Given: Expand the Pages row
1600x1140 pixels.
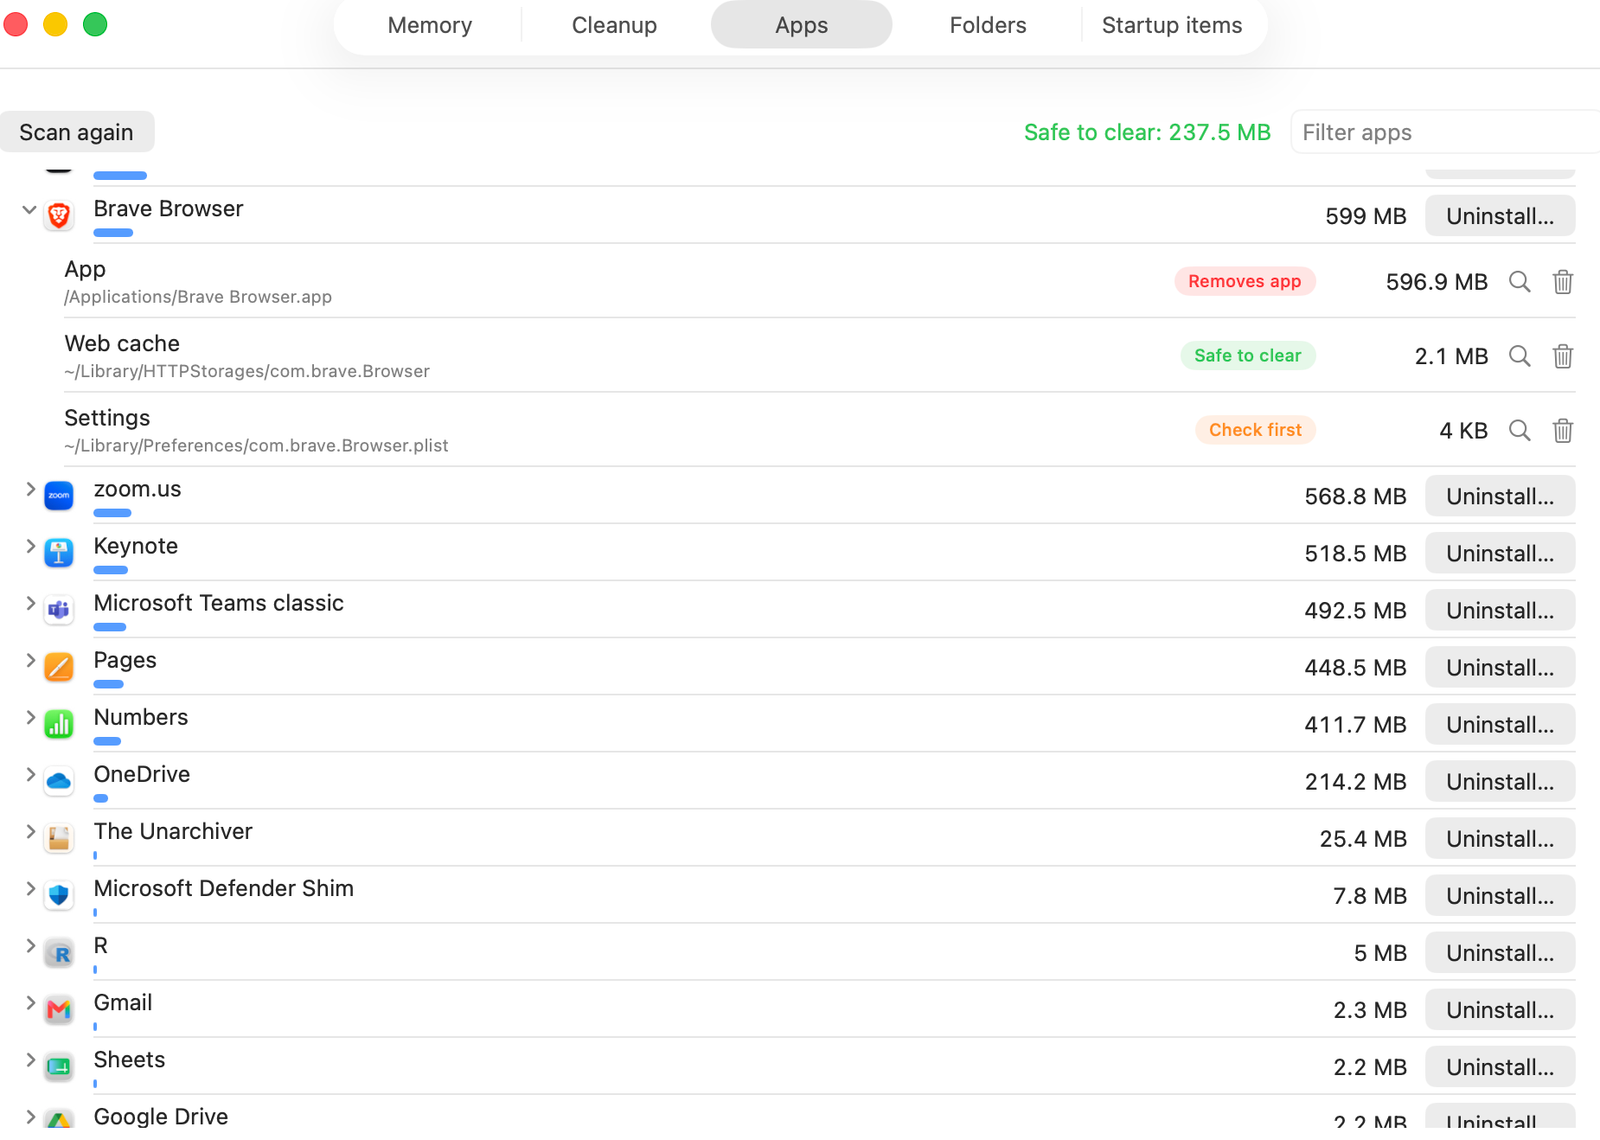Looking at the screenshot, I should [x=30, y=660].
